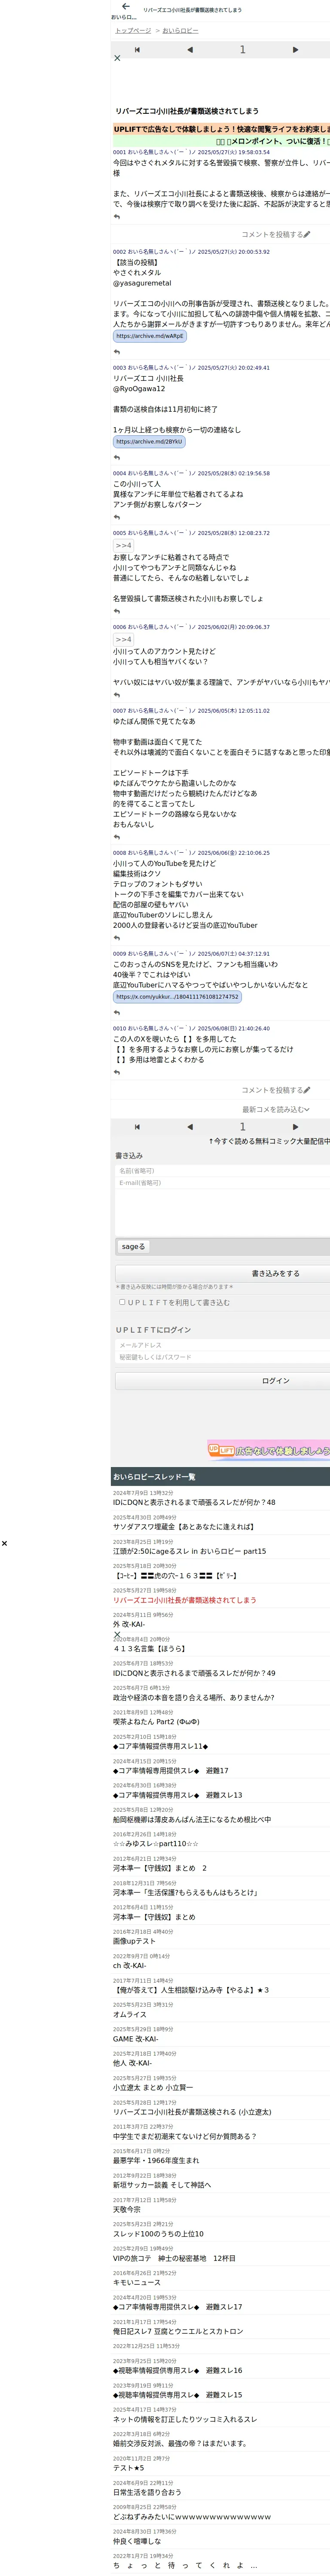Image resolution: width=330 pixels, height=2576 pixels.
Task: Open the archive.md/wARpE link in post 0002
Action: coord(149,336)
